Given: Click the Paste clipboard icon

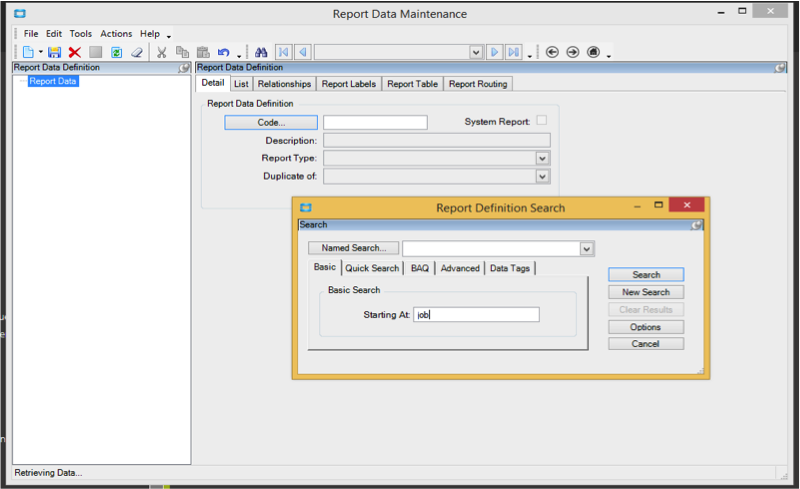Looking at the screenshot, I should (203, 52).
